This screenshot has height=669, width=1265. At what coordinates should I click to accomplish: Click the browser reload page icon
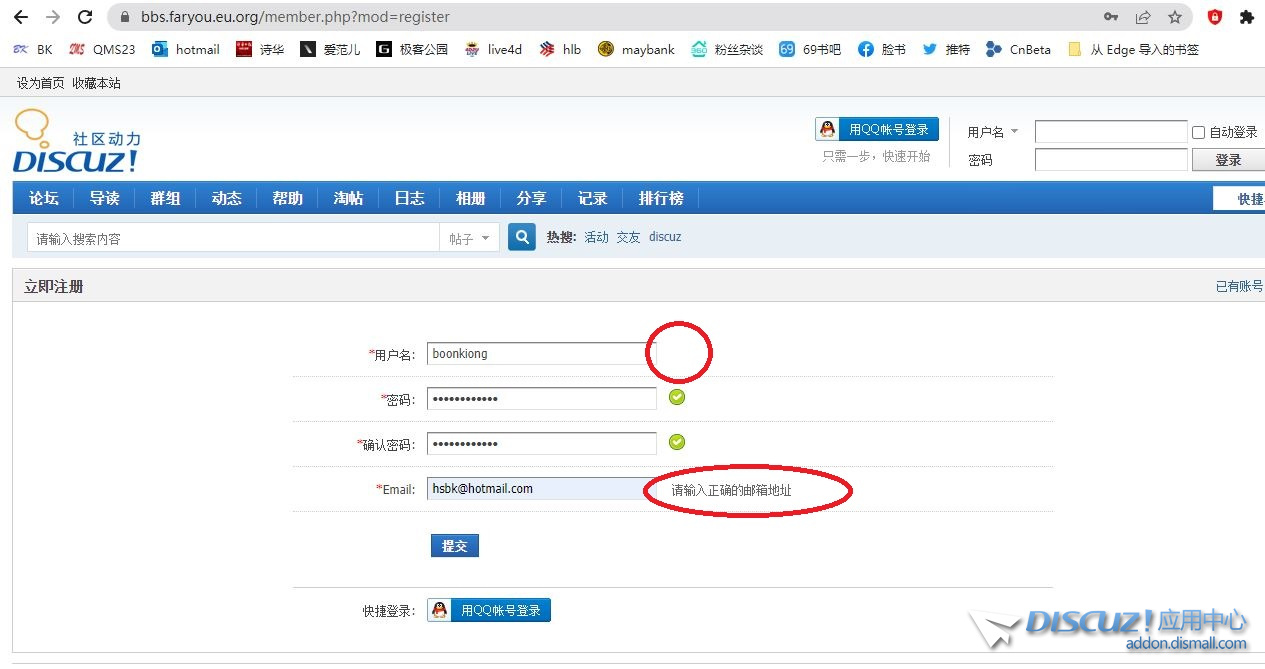(x=85, y=17)
